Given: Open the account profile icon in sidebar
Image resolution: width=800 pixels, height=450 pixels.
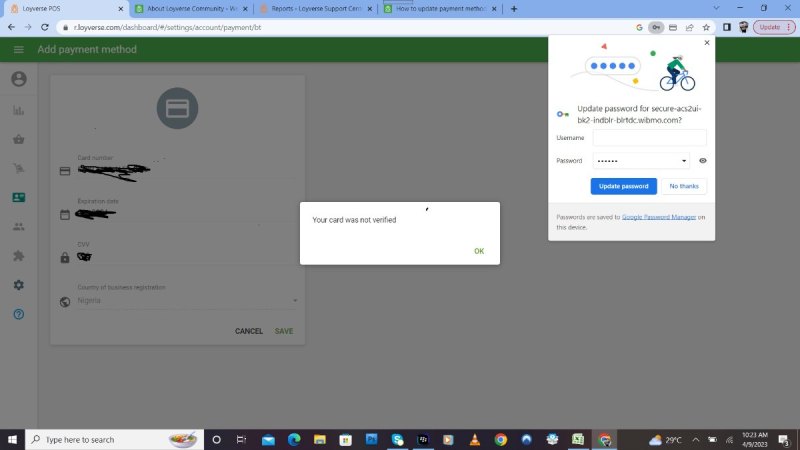Looking at the screenshot, I should click(18, 79).
